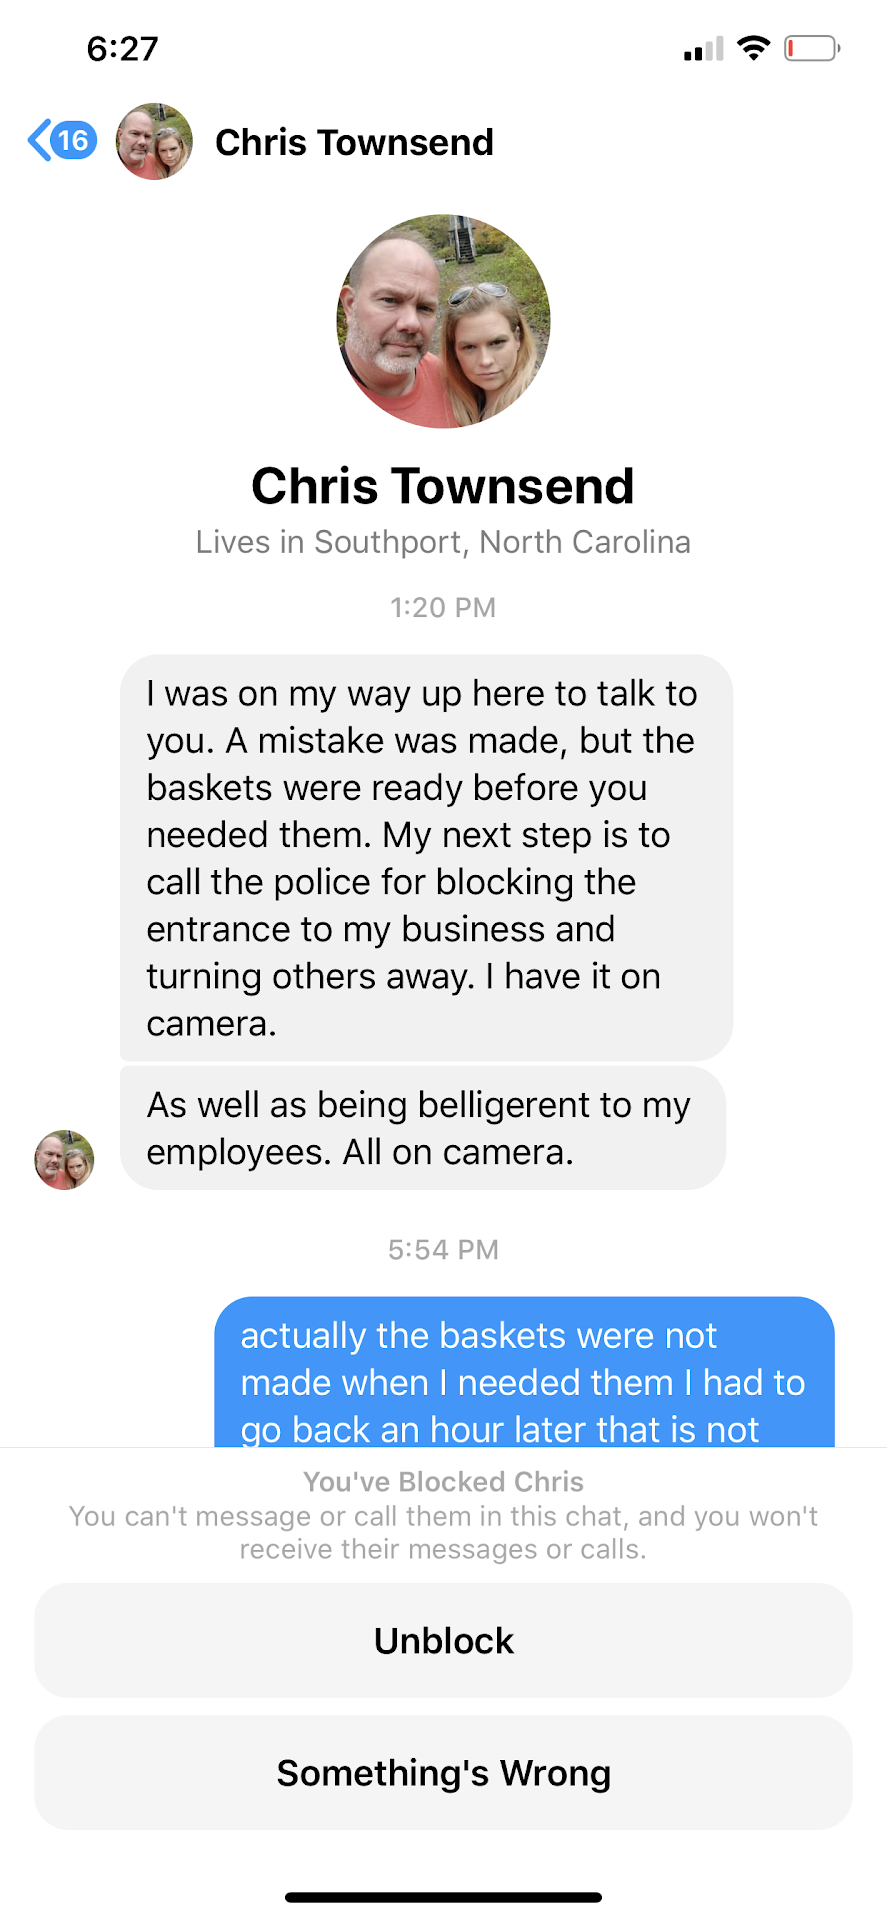Screen dimensions: 887x1920
Task: Tap the 6:27 clock in status bar
Action: pos(122,49)
